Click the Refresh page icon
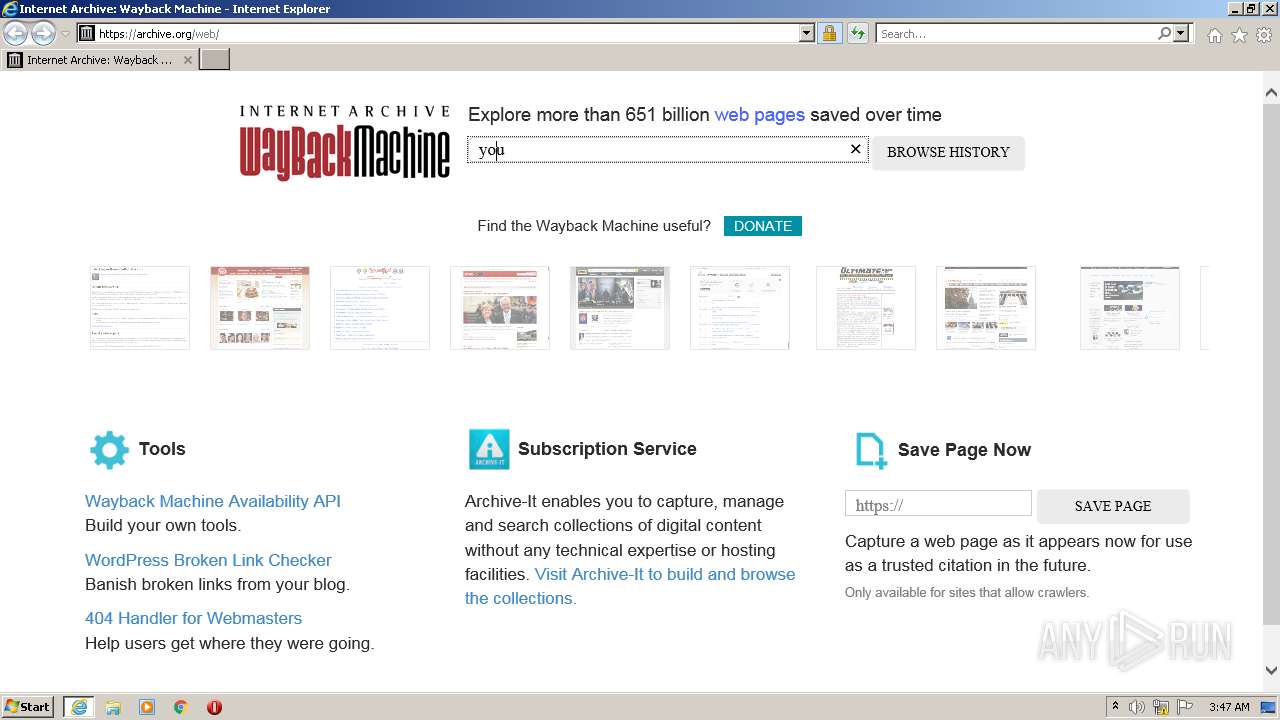 [x=858, y=33]
